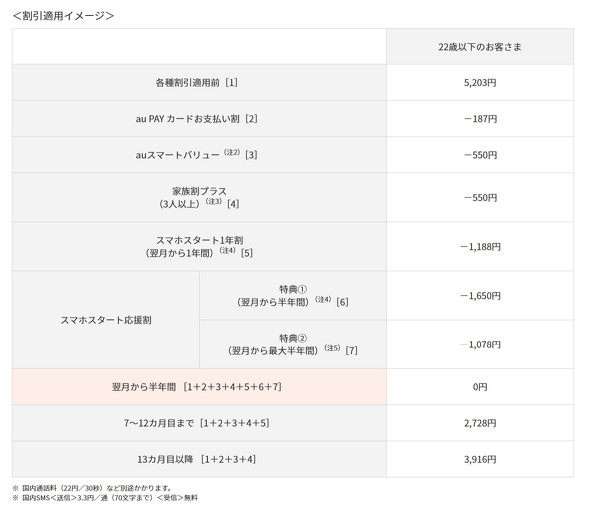Click the row label スマホスタート1年割 [5]
The image size is (590, 508).
tap(199, 246)
